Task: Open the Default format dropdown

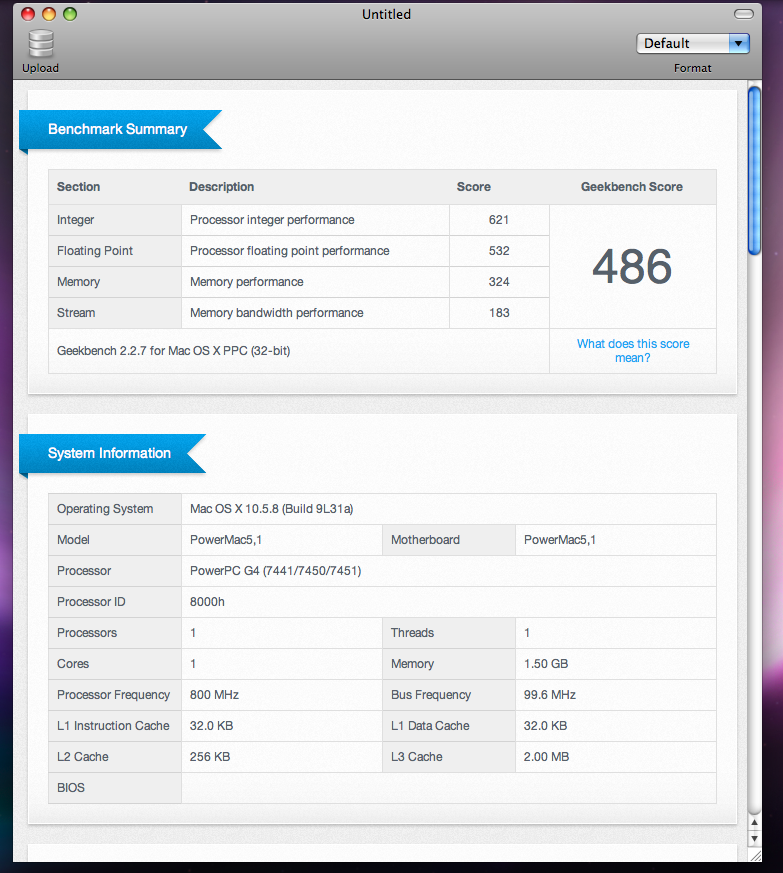Action: (x=693, y=43)
